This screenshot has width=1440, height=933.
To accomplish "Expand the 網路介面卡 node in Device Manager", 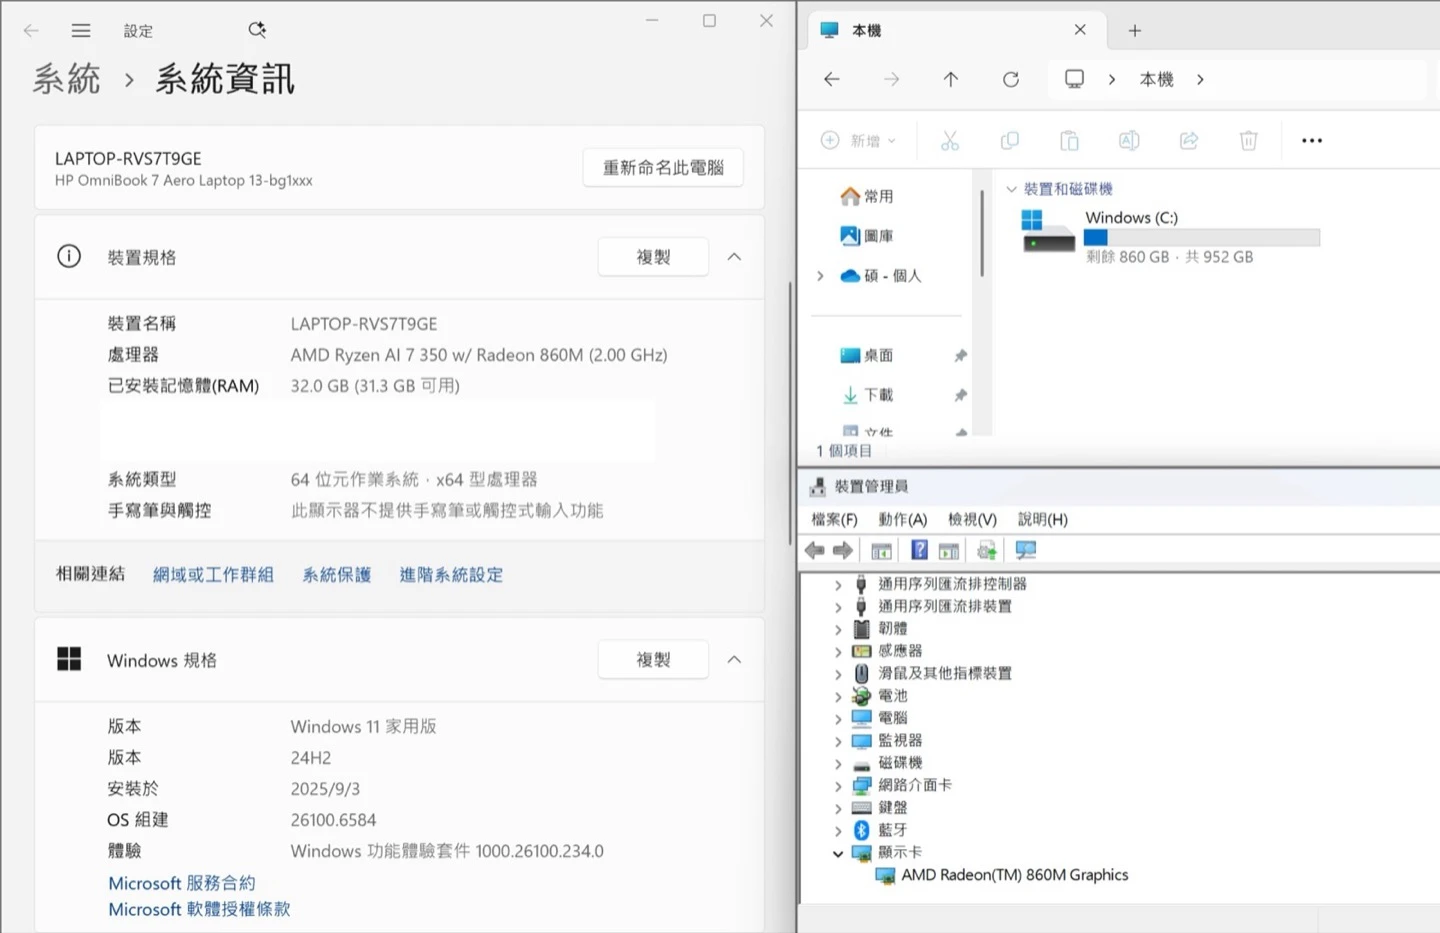I will pyautogui.click(x=838, y=786).
